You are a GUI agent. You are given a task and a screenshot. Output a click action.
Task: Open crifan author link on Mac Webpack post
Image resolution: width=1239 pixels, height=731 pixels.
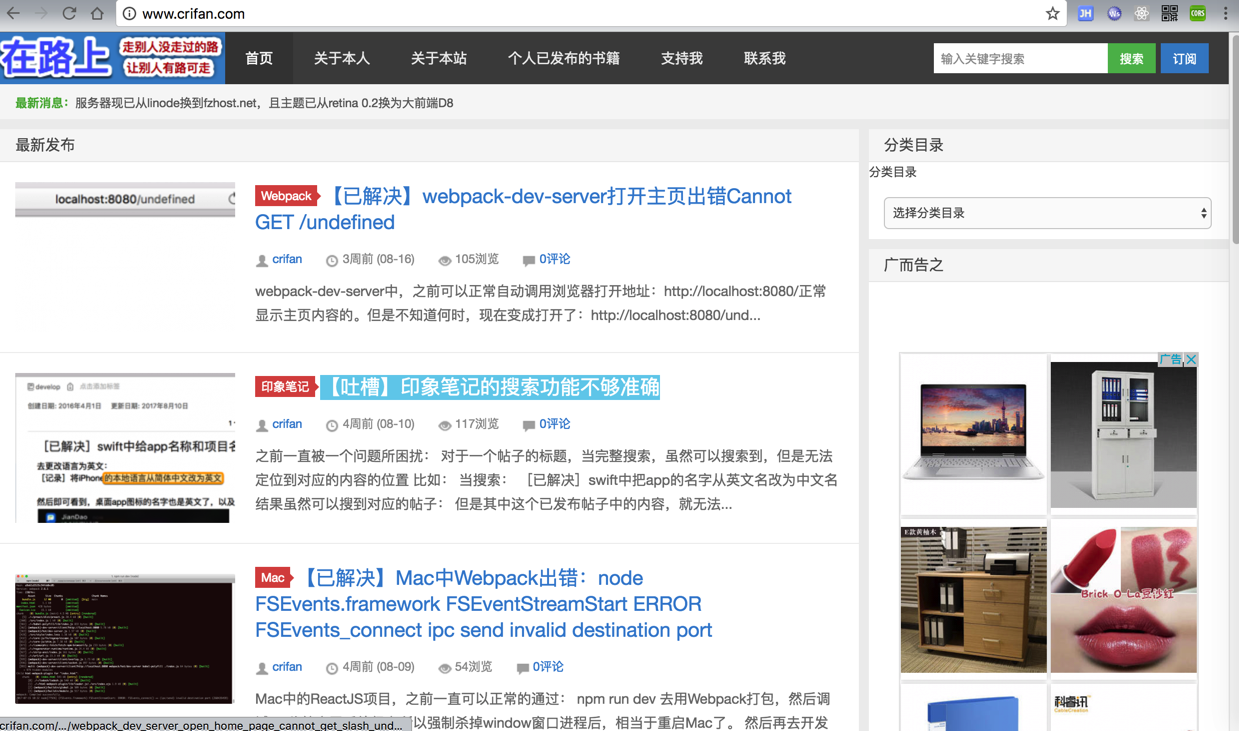(287, 667)
